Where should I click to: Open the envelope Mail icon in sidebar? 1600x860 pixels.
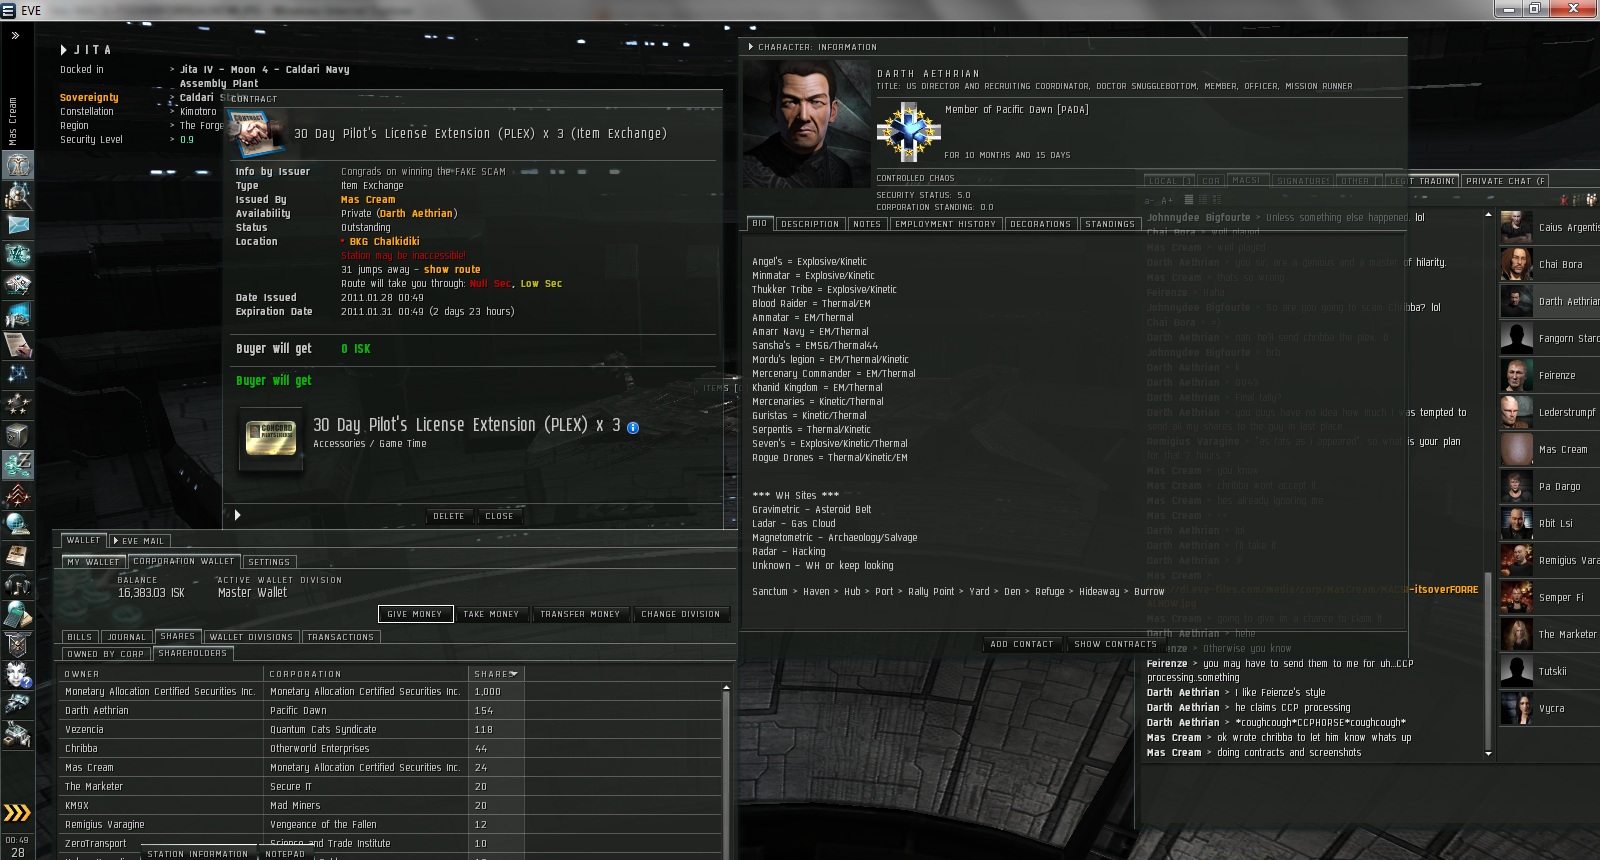pyautogui.click(x=18, y=225)
